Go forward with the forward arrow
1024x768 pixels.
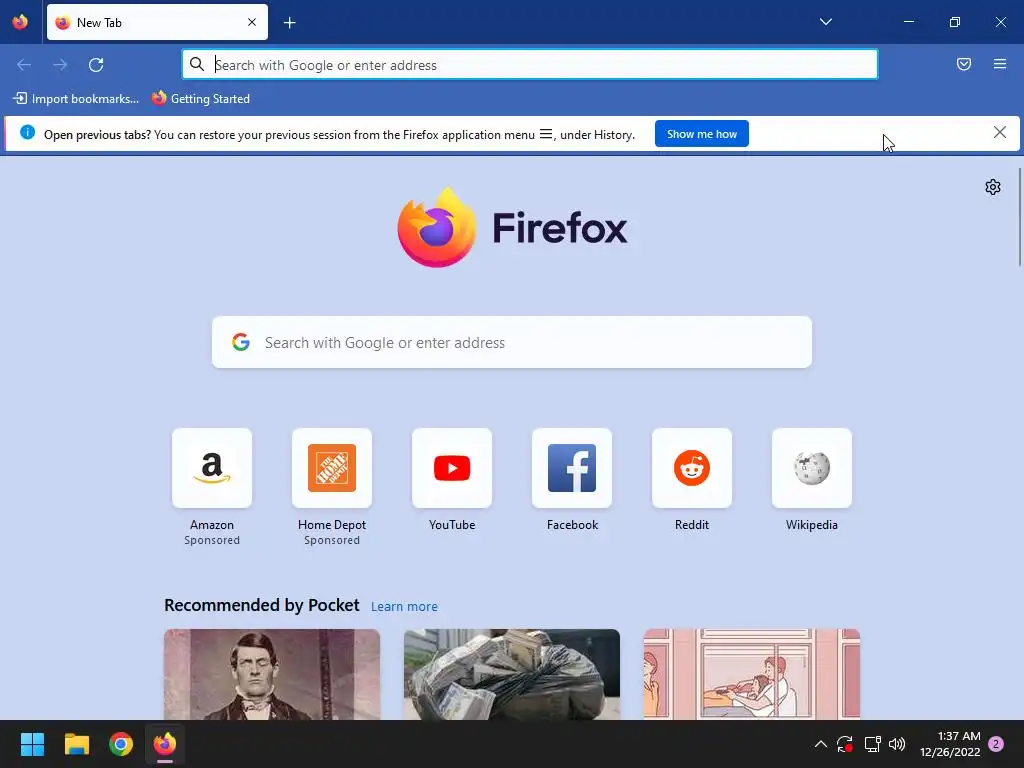point(60,65)
